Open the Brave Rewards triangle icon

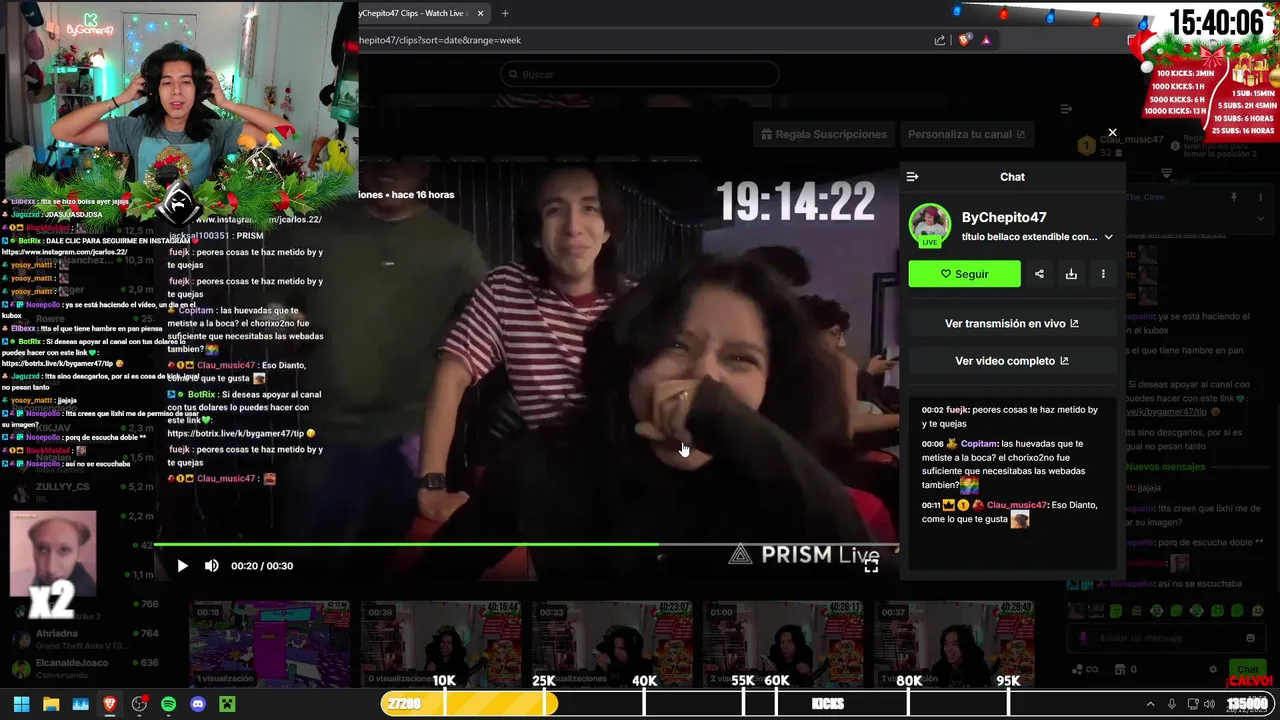(x=986, y=40)
